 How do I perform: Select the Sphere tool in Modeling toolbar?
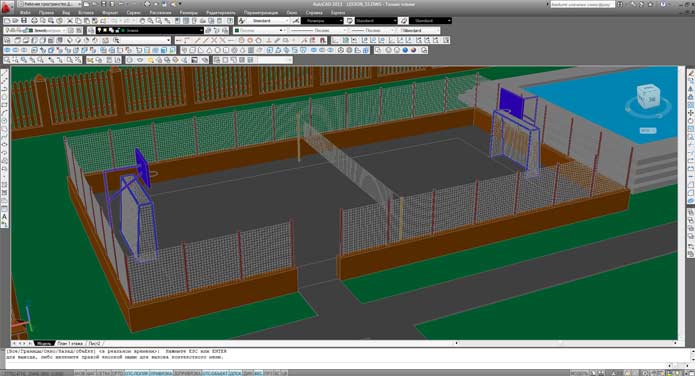218,50
